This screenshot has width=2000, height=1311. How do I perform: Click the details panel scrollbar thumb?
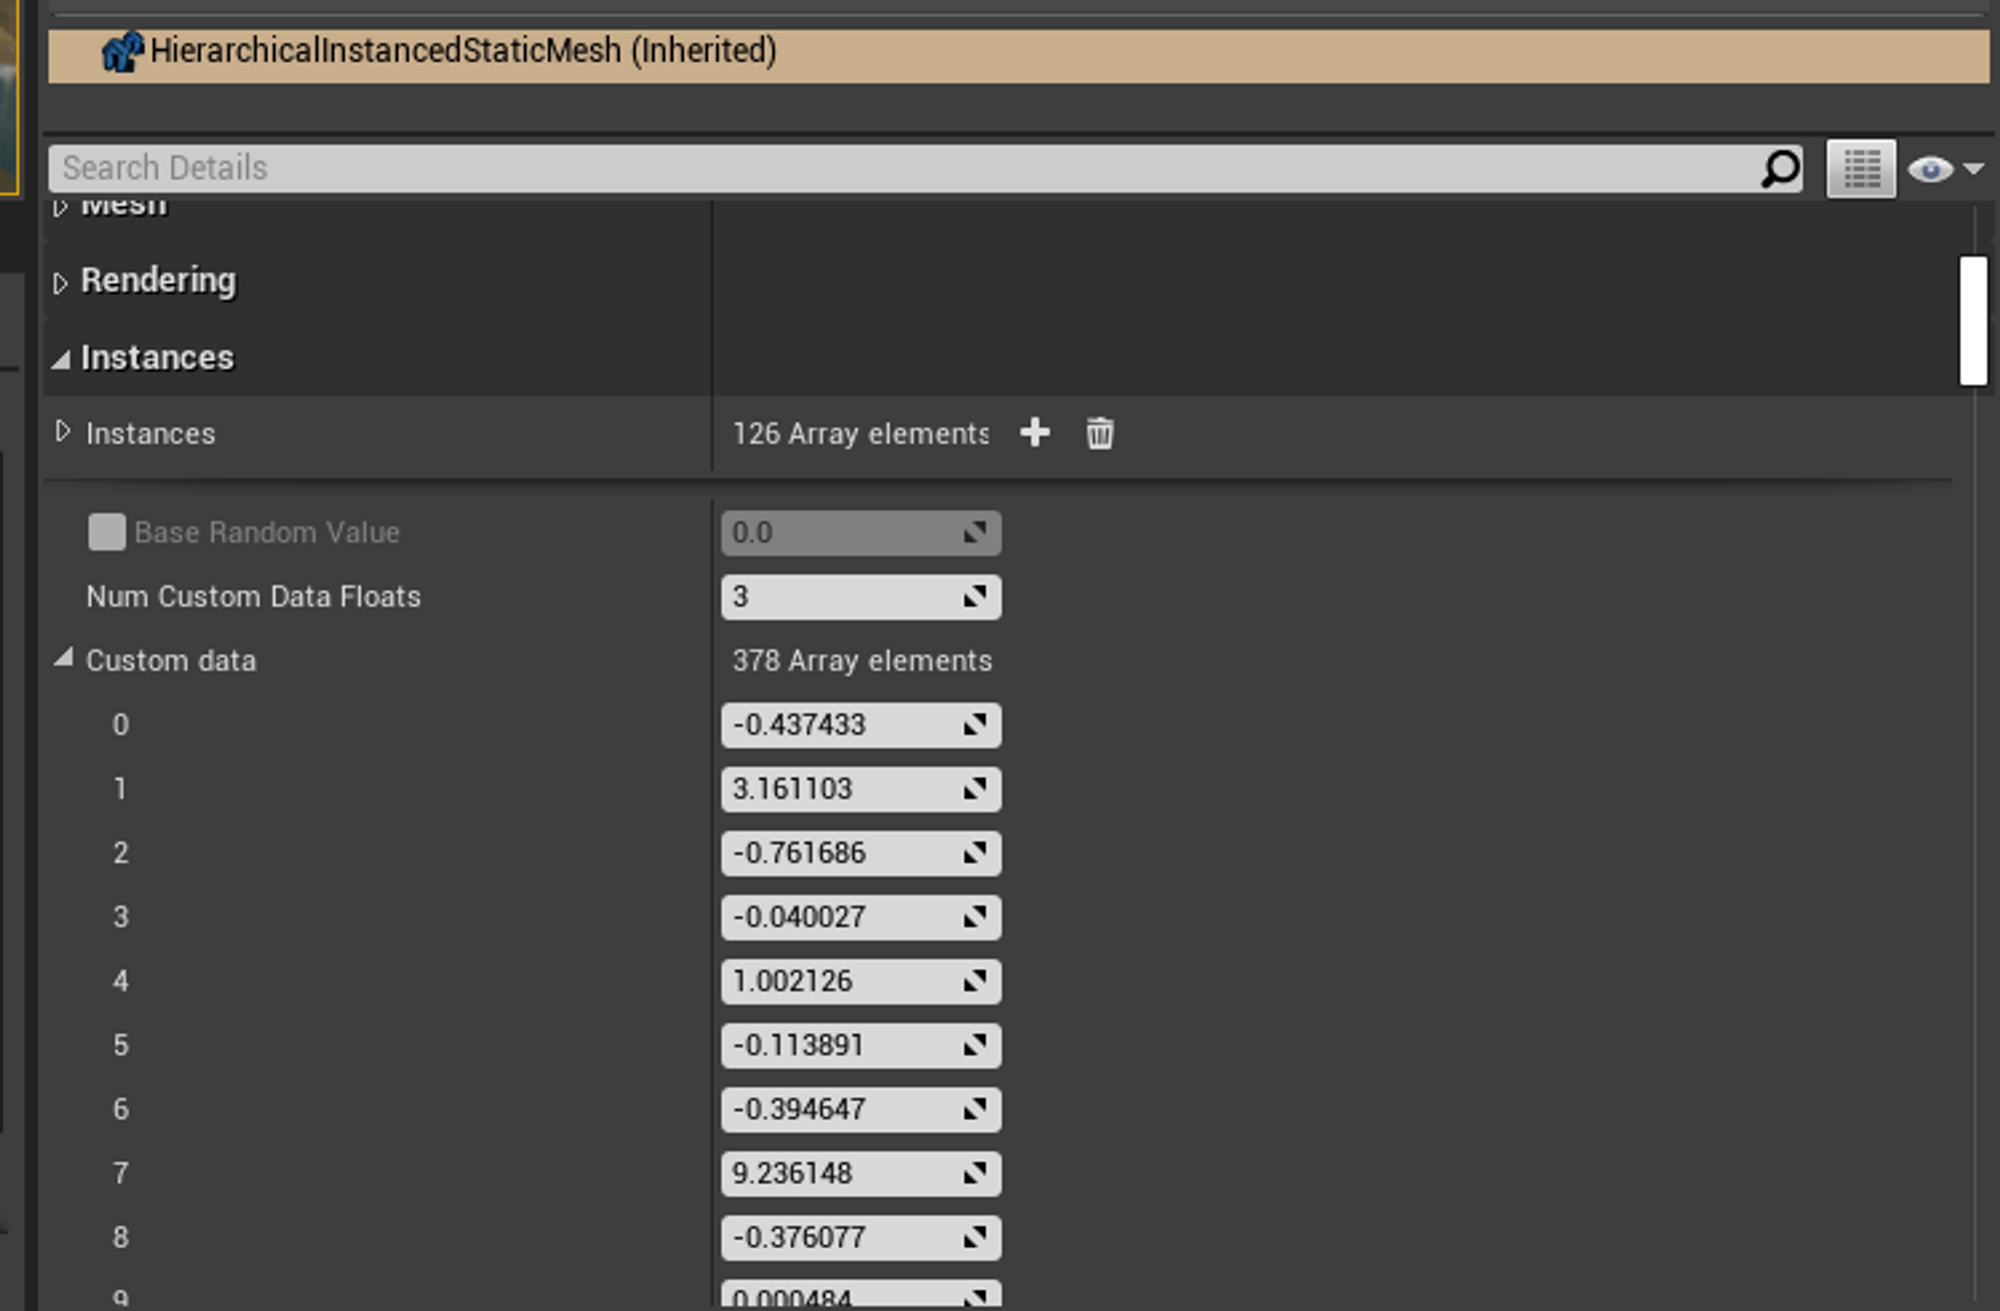tap(1972, 320)
